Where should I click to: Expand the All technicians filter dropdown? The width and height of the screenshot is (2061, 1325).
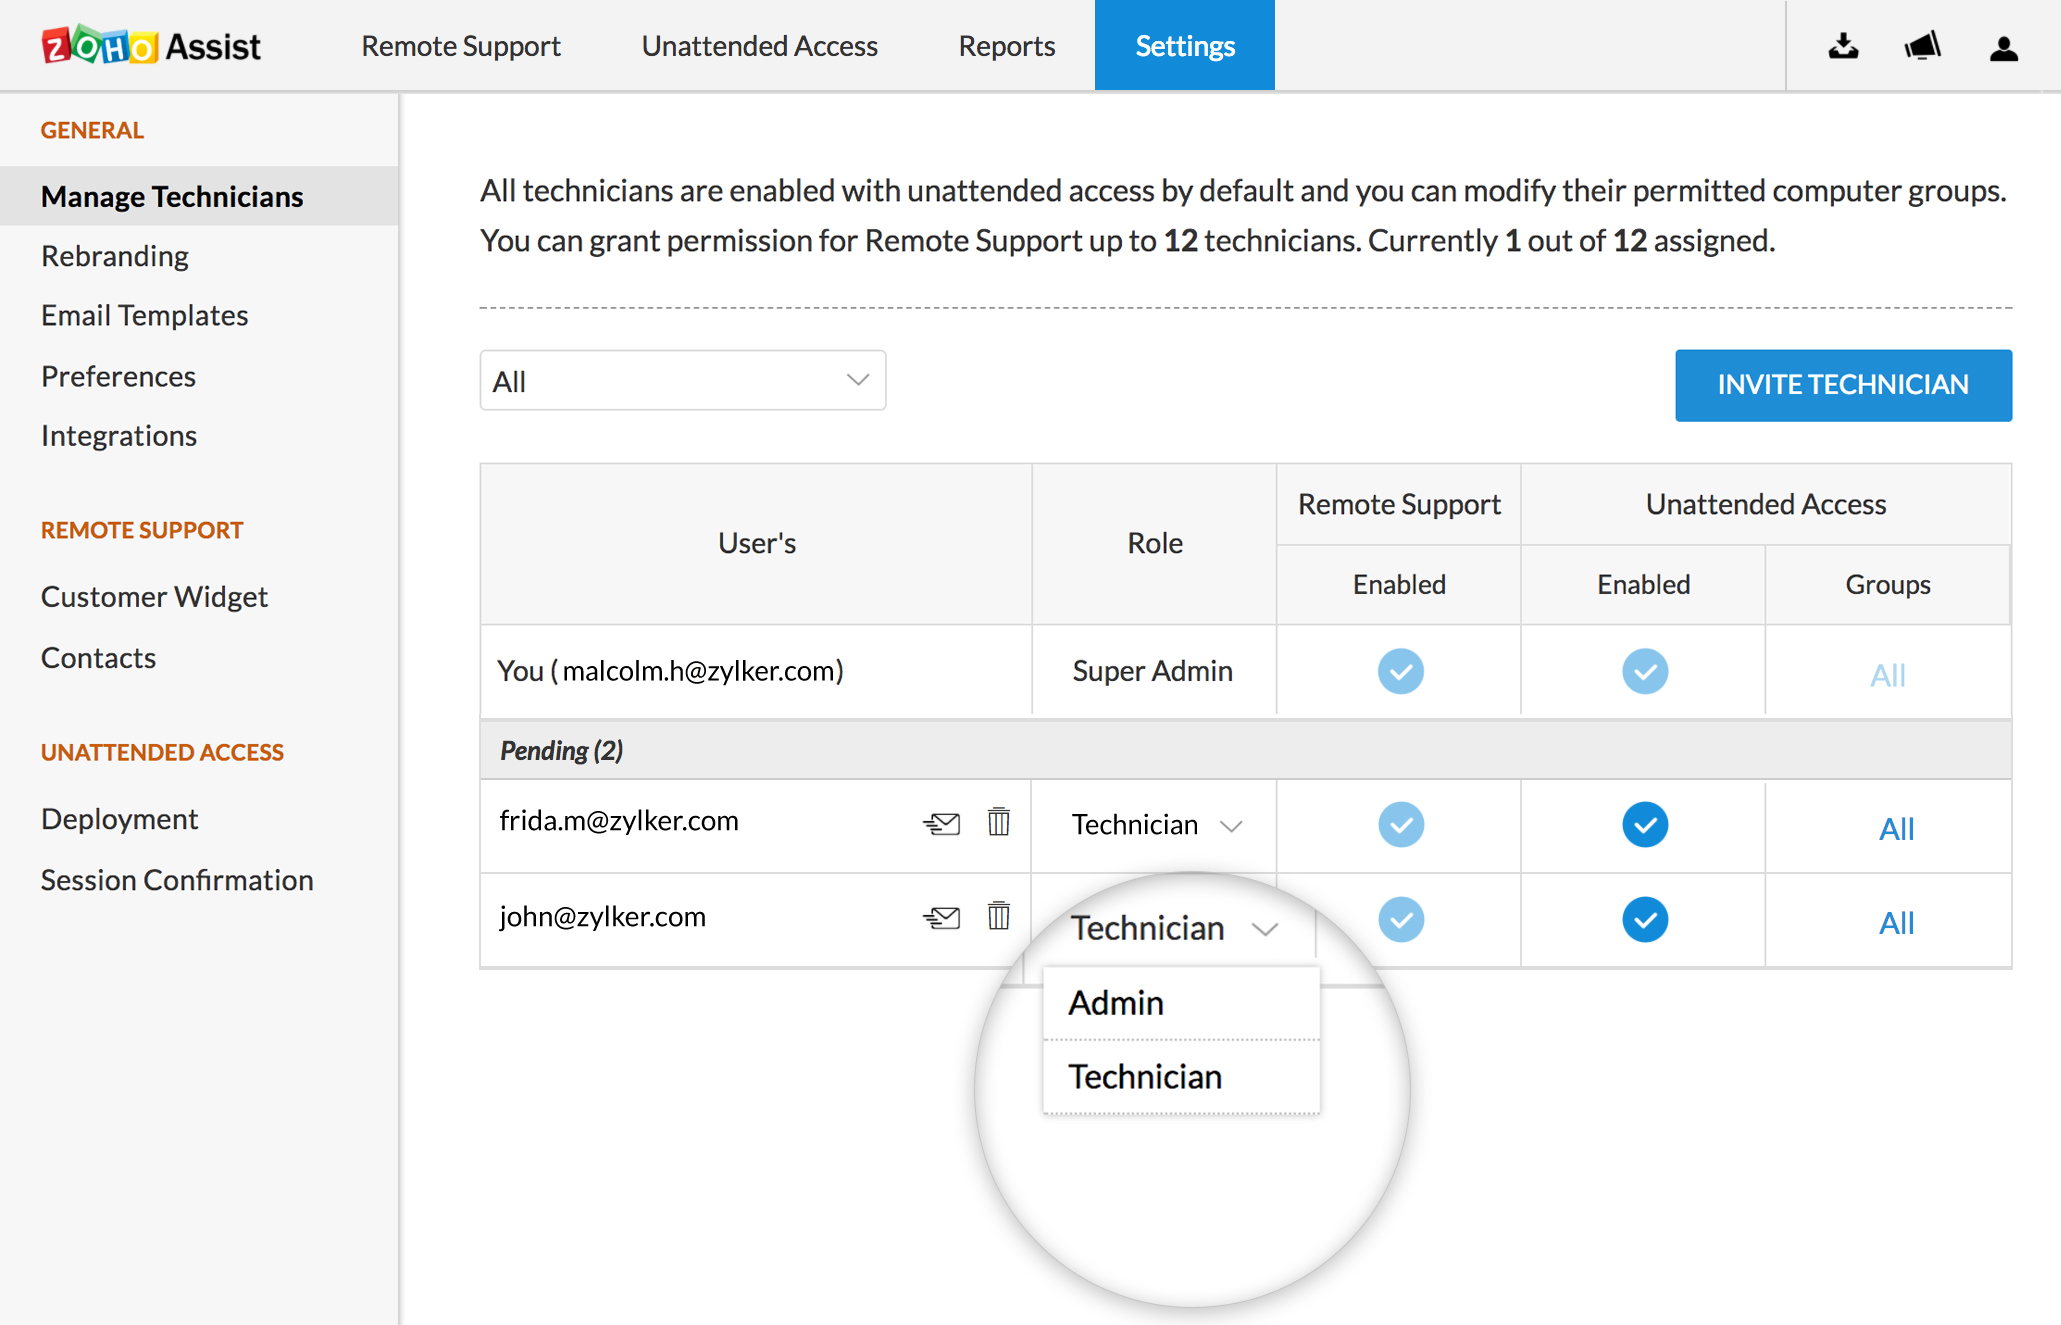[x=682, y=381]
